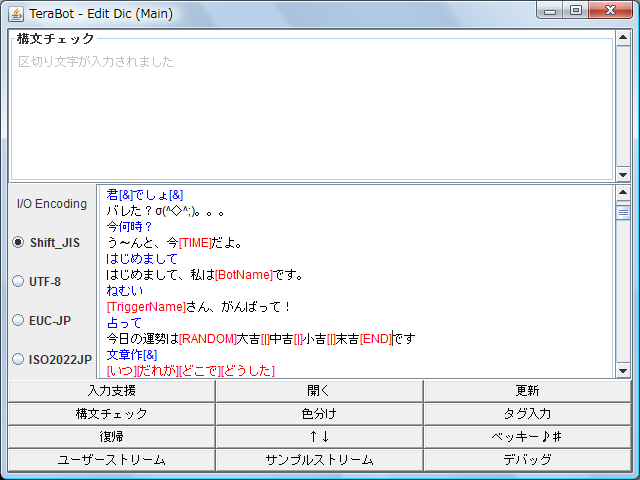
Task: Click the 復帰 button
Action: tap(111, 437)
